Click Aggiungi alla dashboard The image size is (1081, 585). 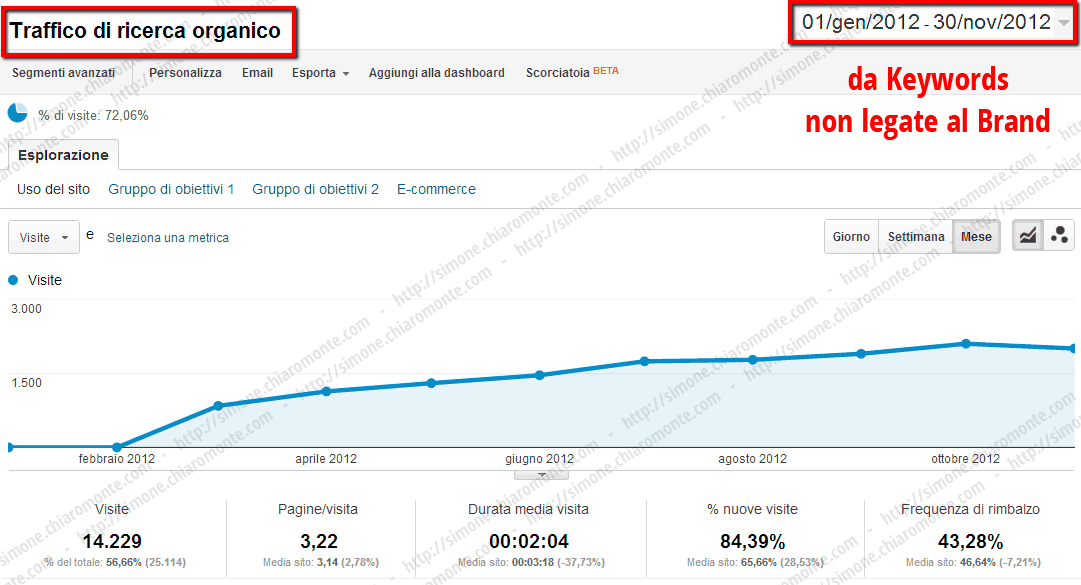[436, 72]
